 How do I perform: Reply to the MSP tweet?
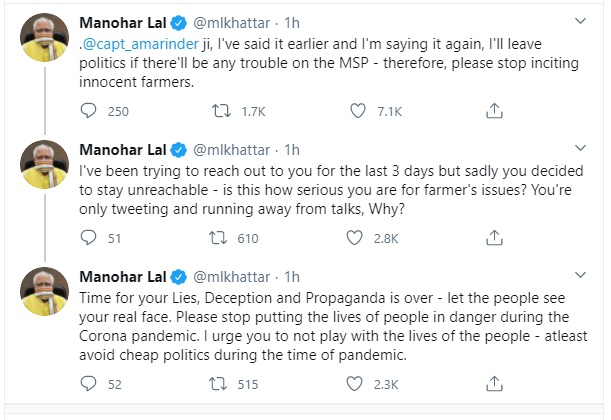89,111
